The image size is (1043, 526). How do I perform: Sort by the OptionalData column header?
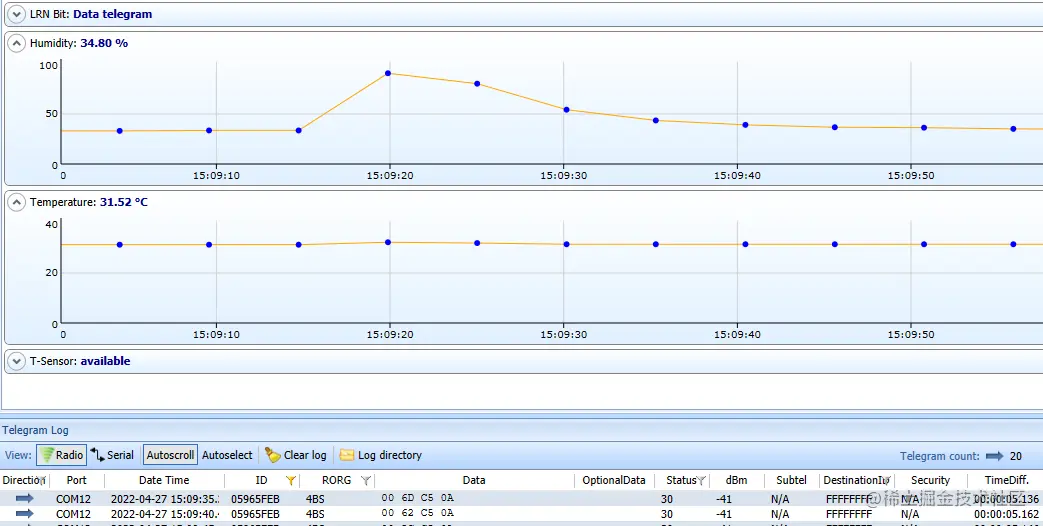coord(614,480)
